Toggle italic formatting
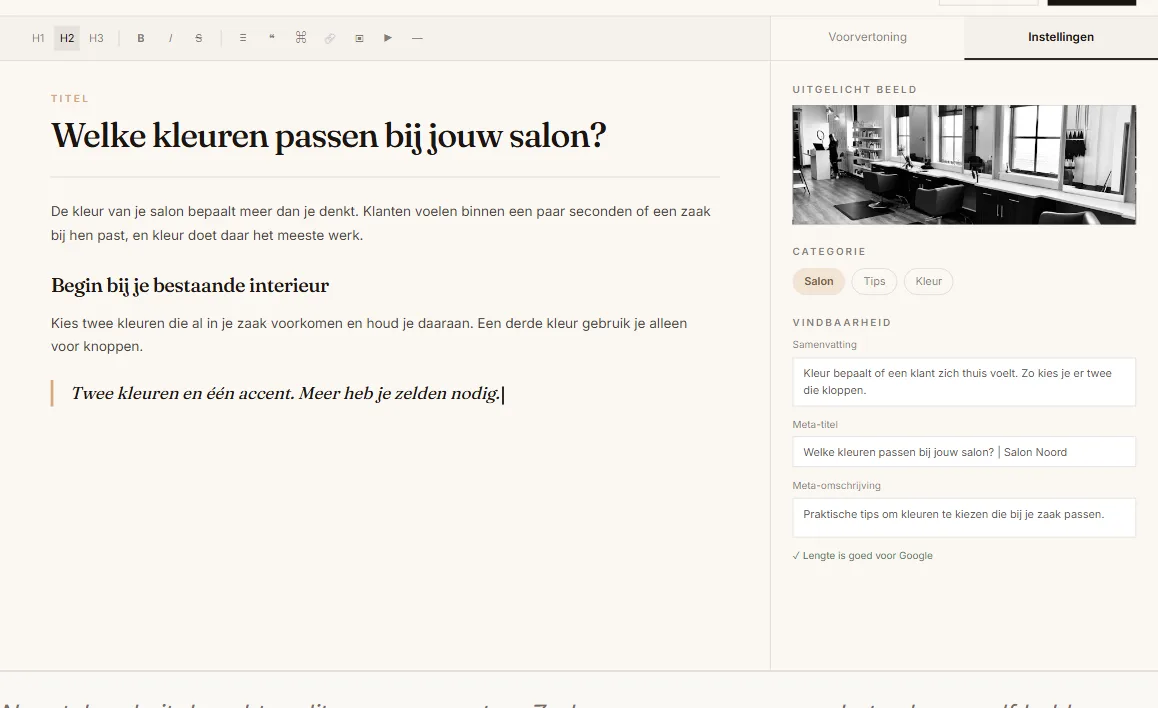 [170, 38]
